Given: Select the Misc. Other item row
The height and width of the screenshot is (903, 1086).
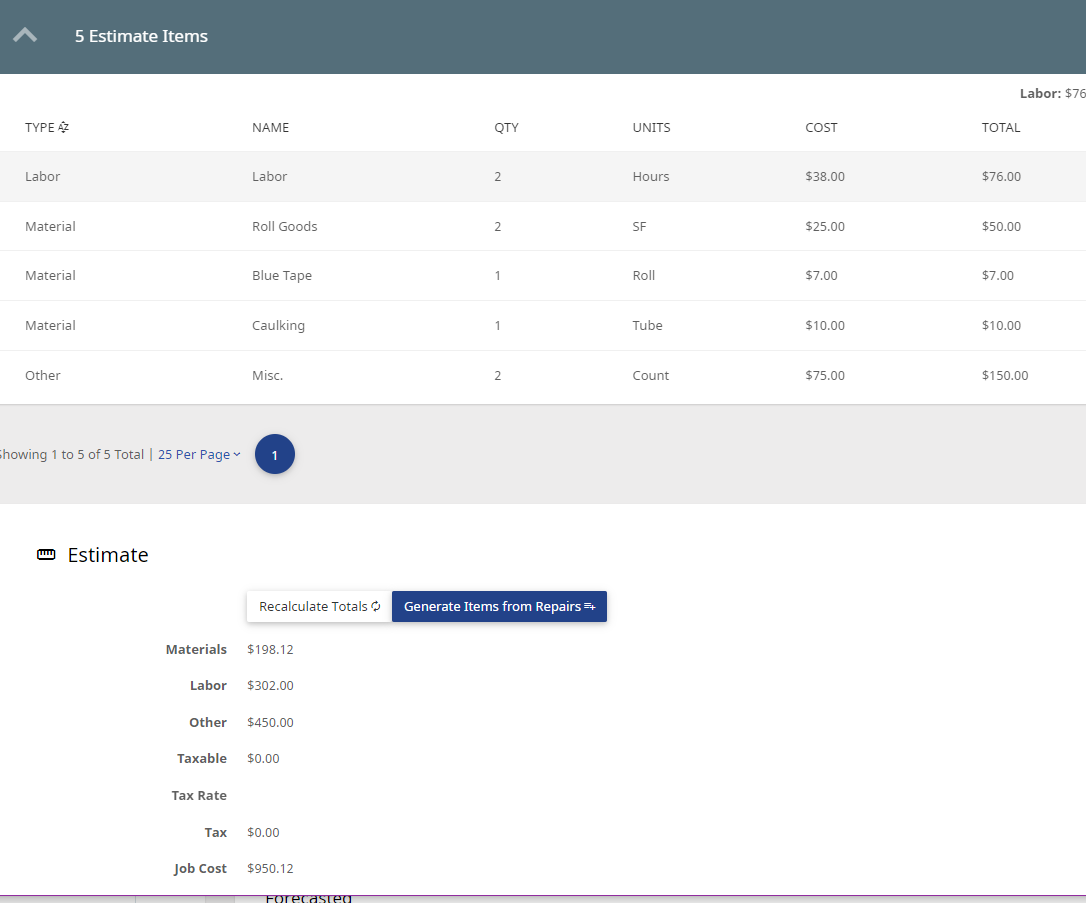Looking at the screenshot, I should coord(543,375).
